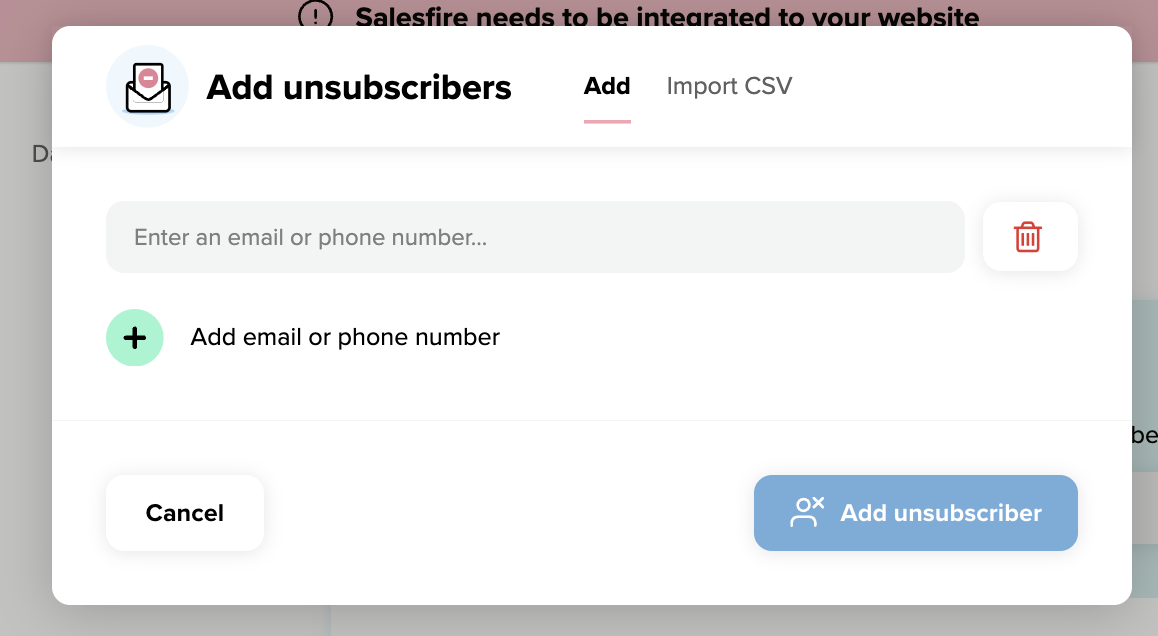Switch to the Import CSV tab
The width and height of the screenshot is (1158, 636).
click(729, 86)
